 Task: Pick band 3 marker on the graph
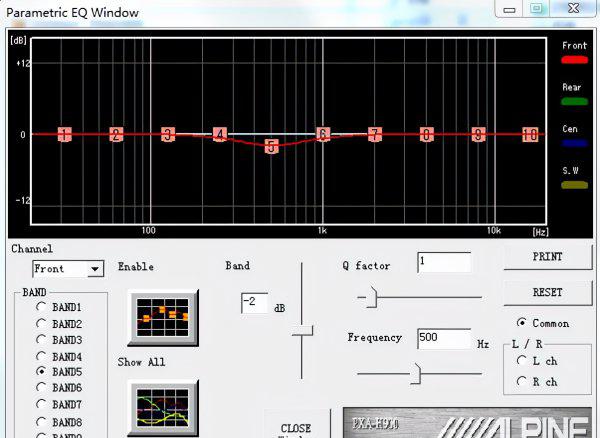168,134
